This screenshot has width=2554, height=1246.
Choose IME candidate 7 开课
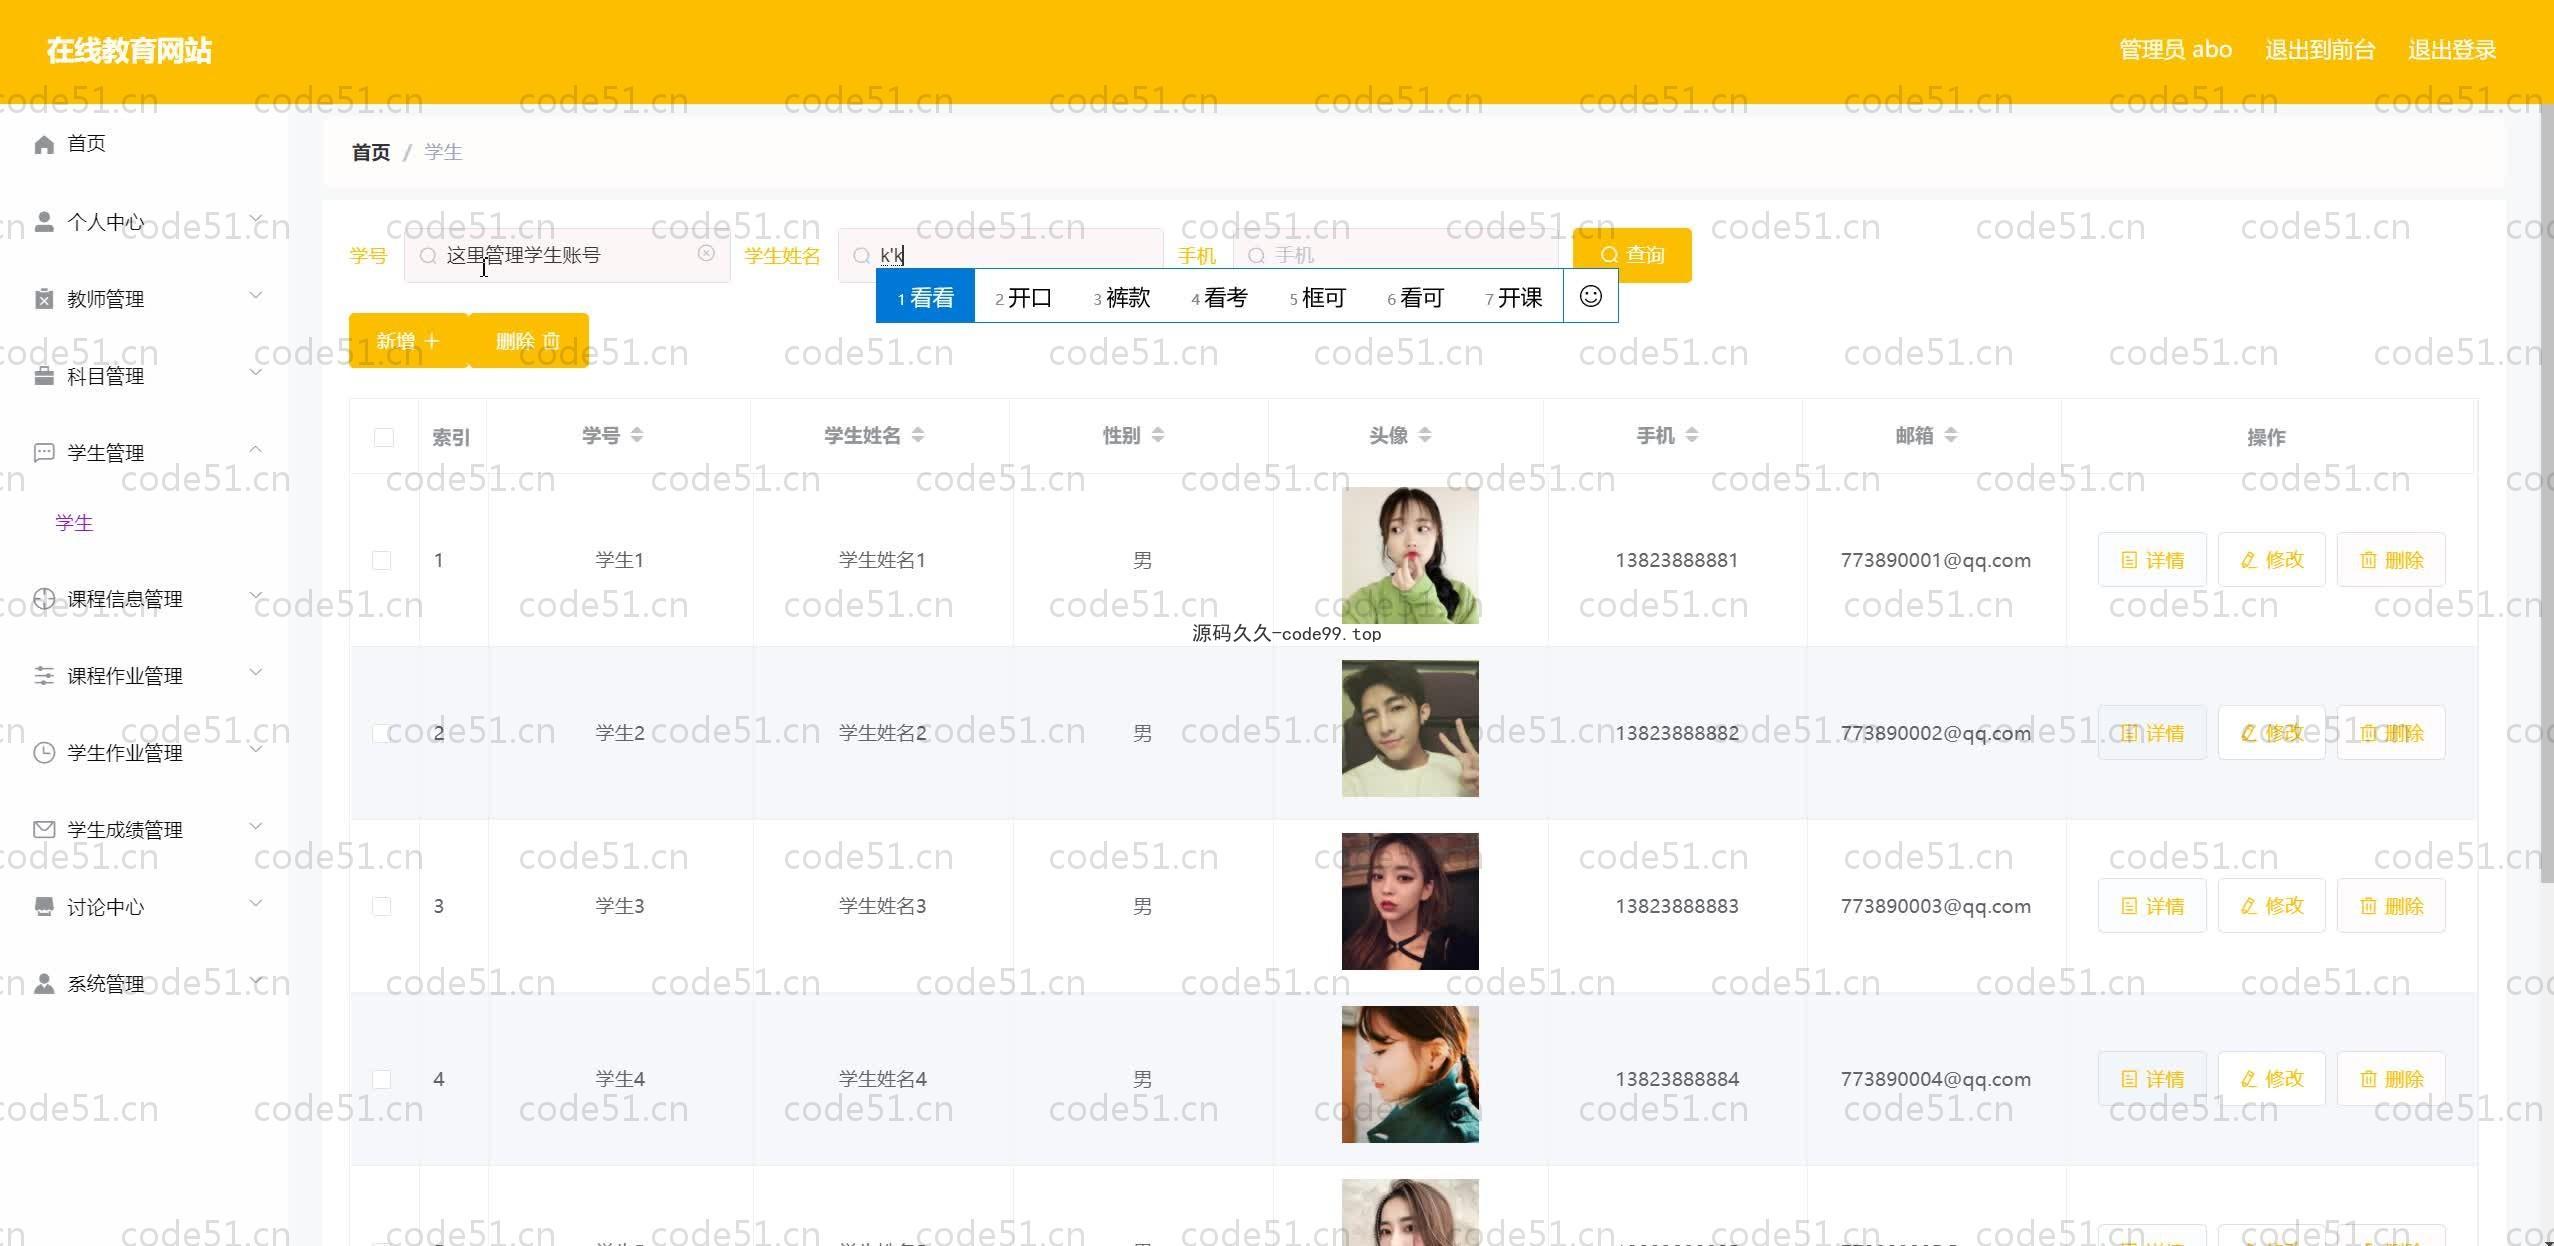[1513, 297]
